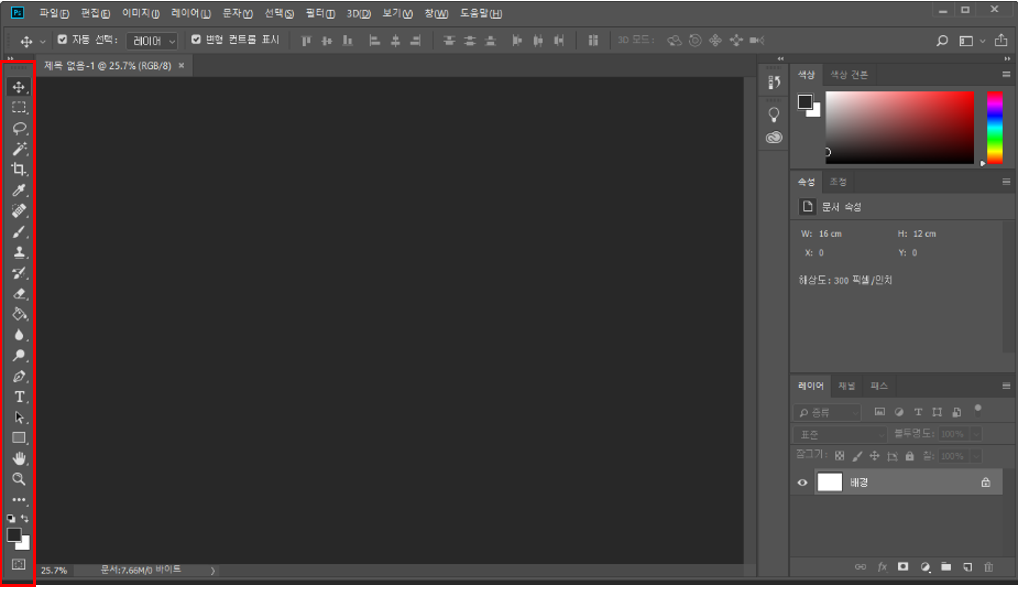Image resolution: width=1020 pixels, height=589 pixels.
Task: Select the Magic Wand tool
Action: click(19, 148)
